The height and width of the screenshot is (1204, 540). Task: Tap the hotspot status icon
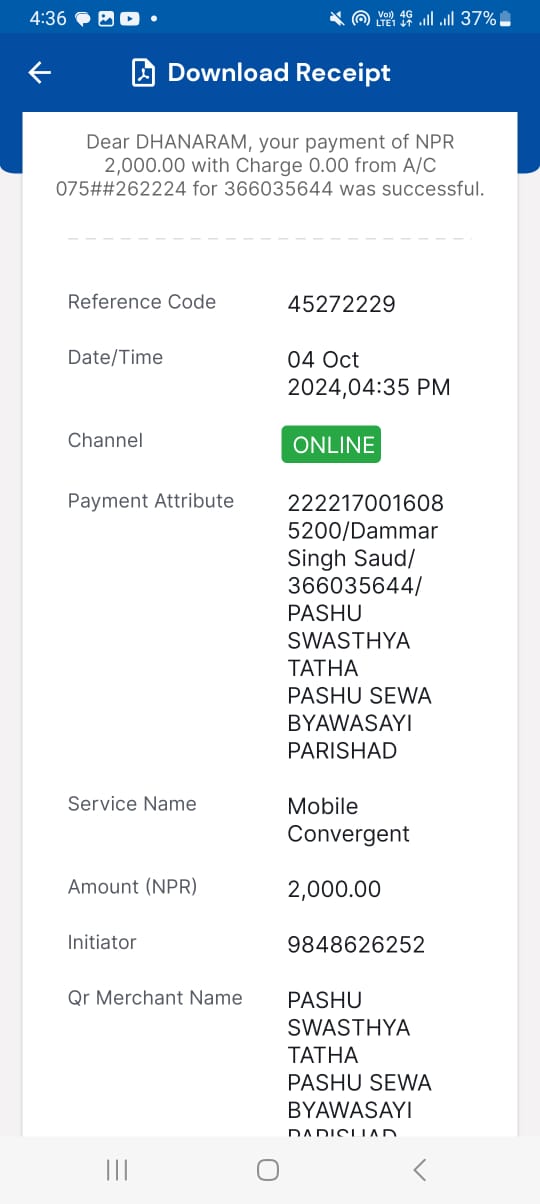361,18
